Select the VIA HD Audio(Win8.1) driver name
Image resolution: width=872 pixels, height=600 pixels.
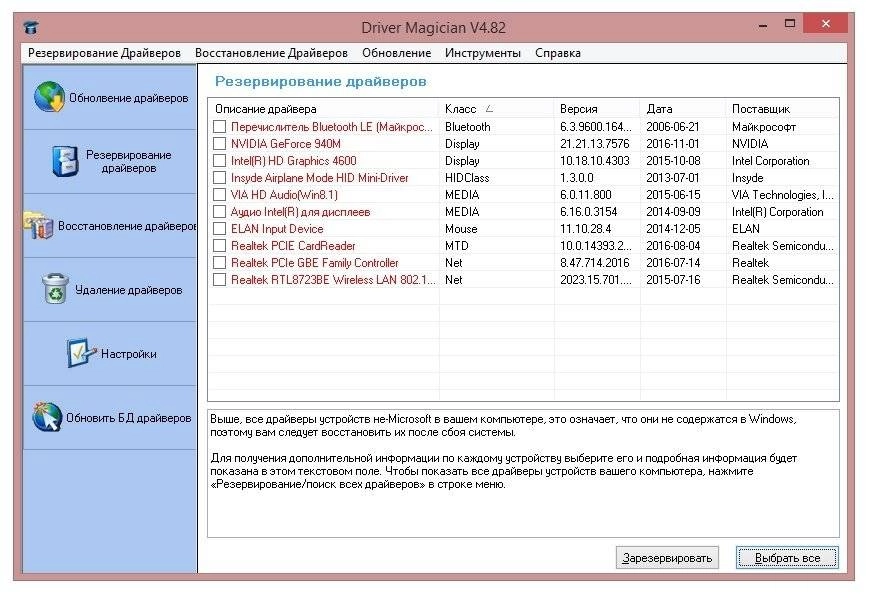[284, 195]
